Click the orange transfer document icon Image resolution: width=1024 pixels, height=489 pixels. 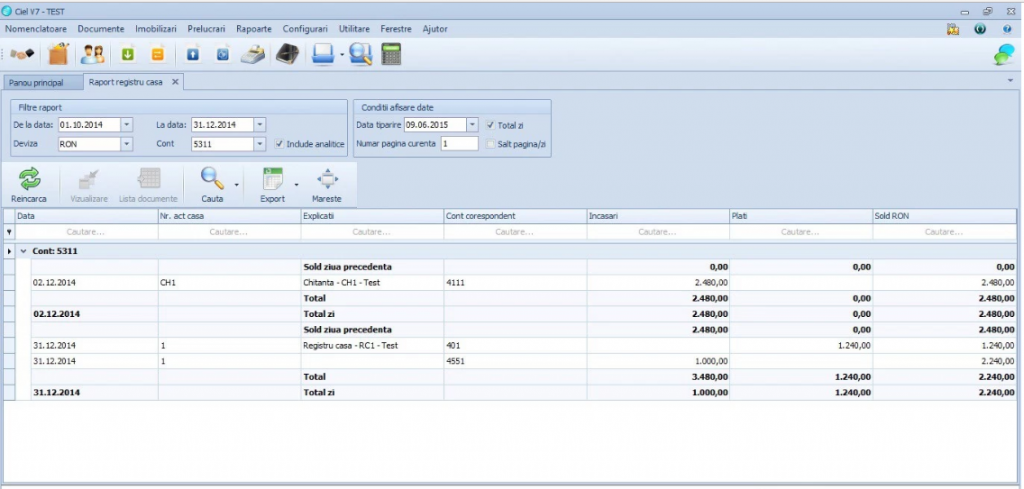(157, 55)
